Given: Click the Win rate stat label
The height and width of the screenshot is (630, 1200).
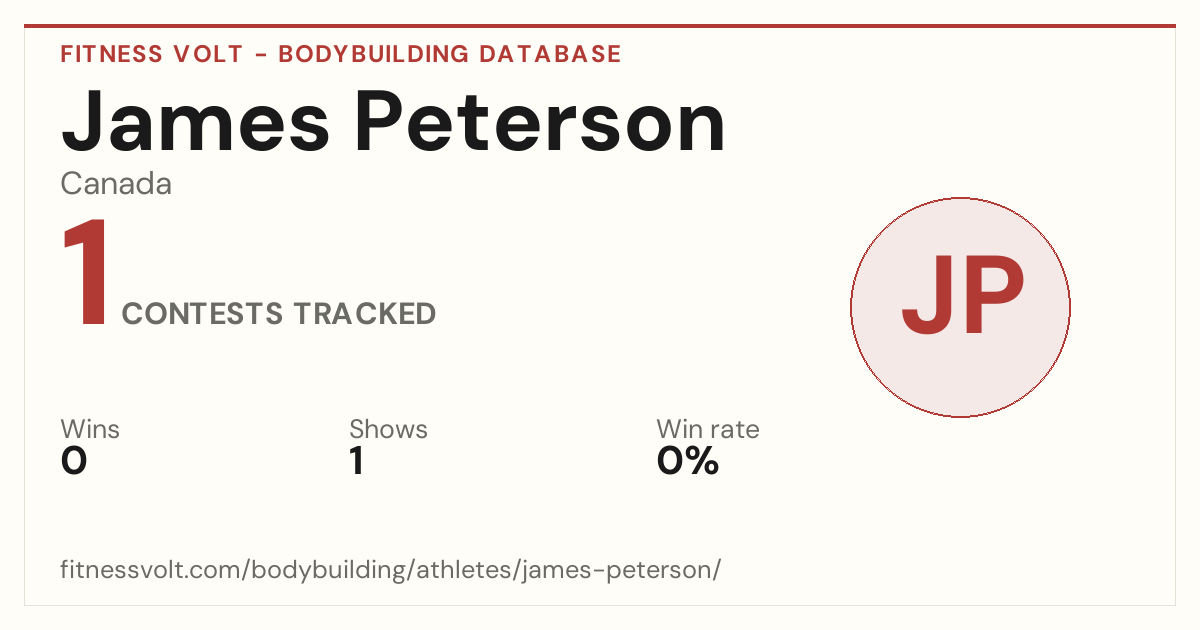Looking at the screenshot, I should (x=708, y=430).
